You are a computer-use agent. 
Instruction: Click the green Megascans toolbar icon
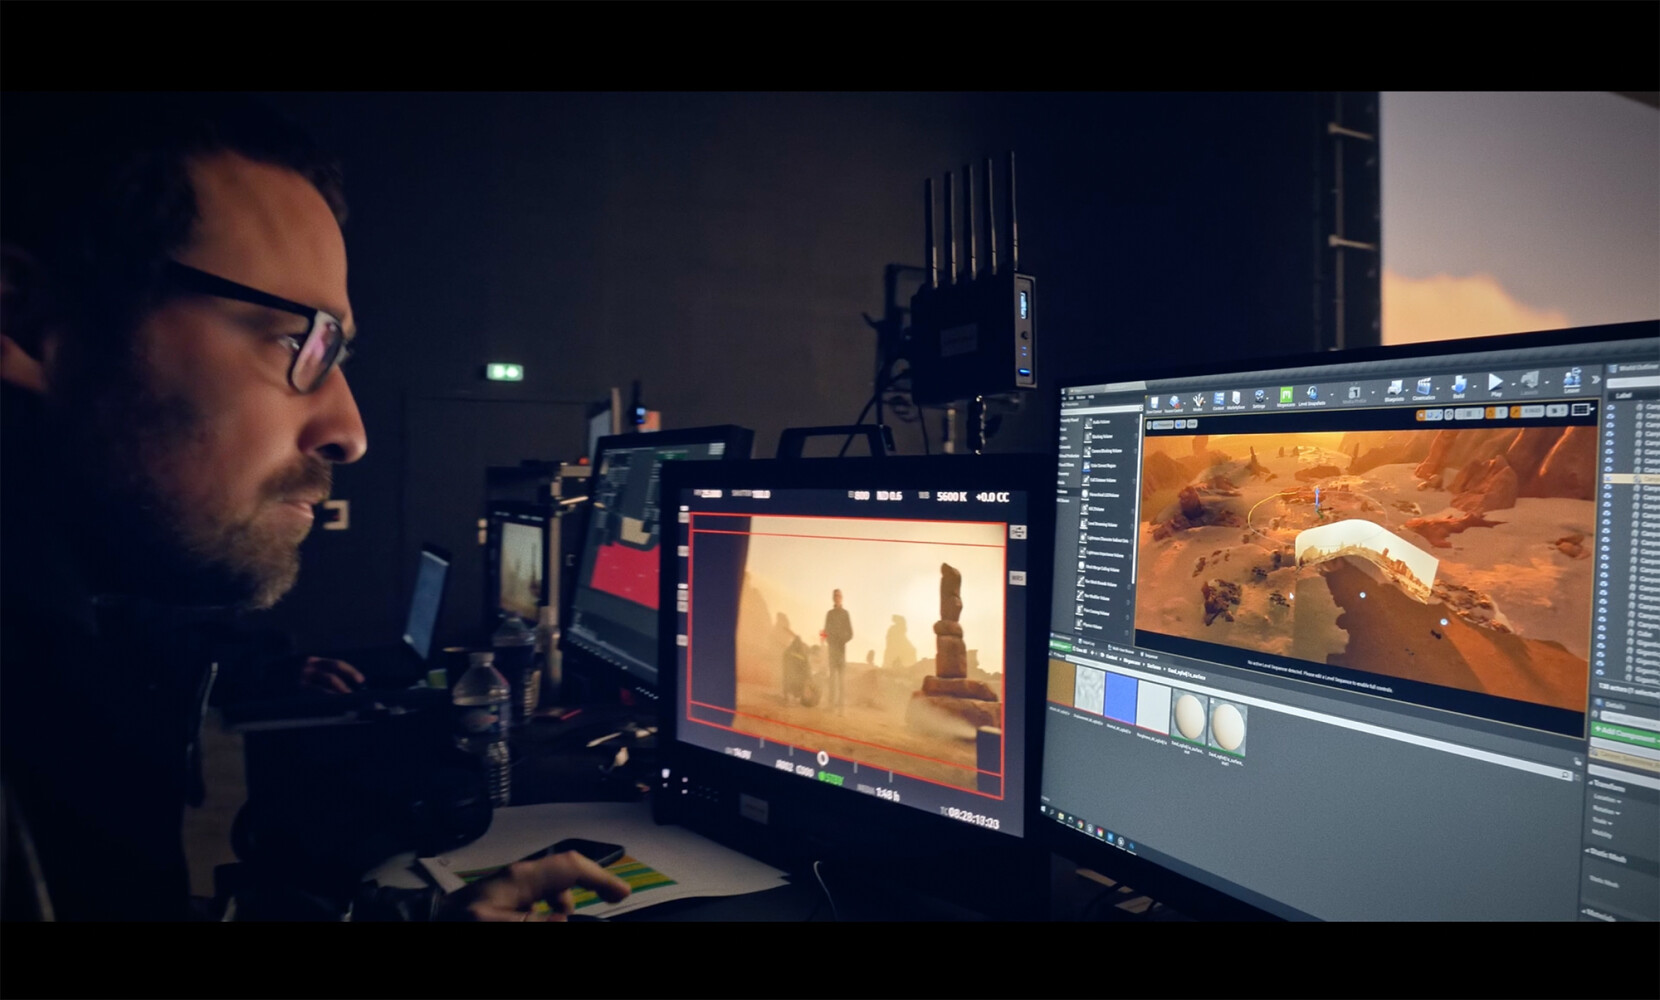coord(1286,395)
